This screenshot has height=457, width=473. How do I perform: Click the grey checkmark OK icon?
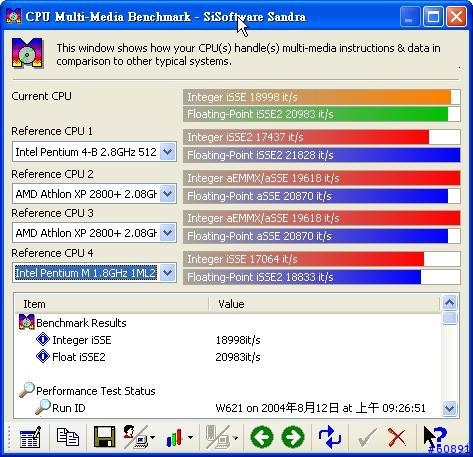pyautogui.click(x=367, y=437)
